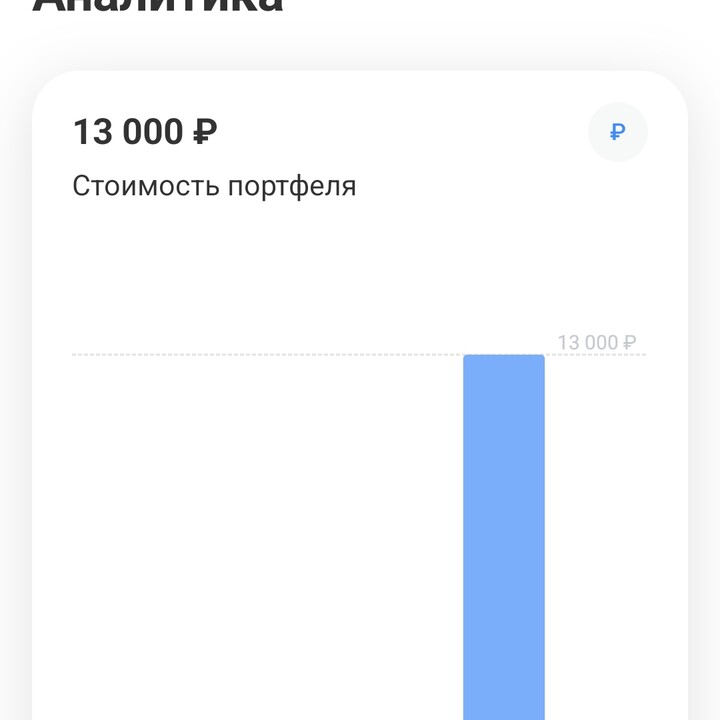The image size is (720, 720).
Task: Tap the Аналитика page heading
Action: click(x=158, y=6)
